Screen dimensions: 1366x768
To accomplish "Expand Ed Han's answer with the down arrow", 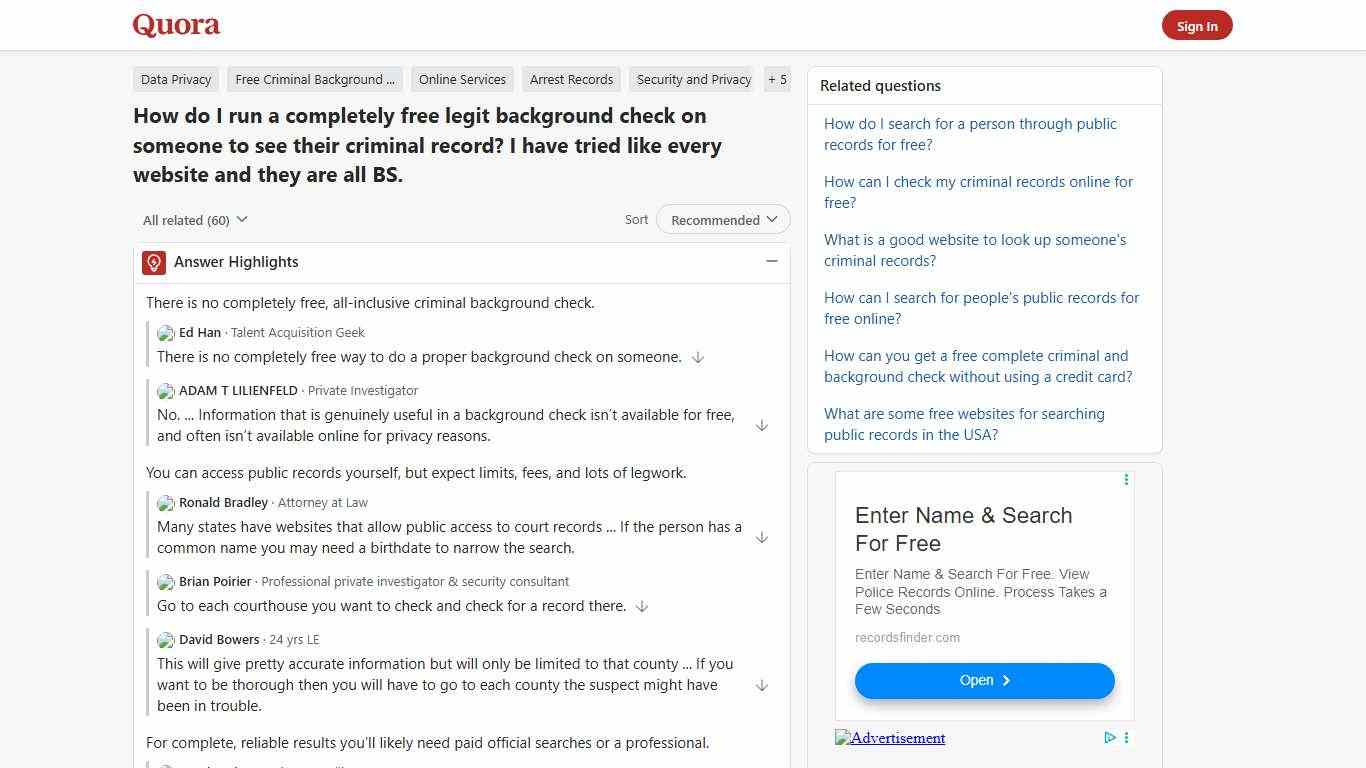I will (697, 357).
